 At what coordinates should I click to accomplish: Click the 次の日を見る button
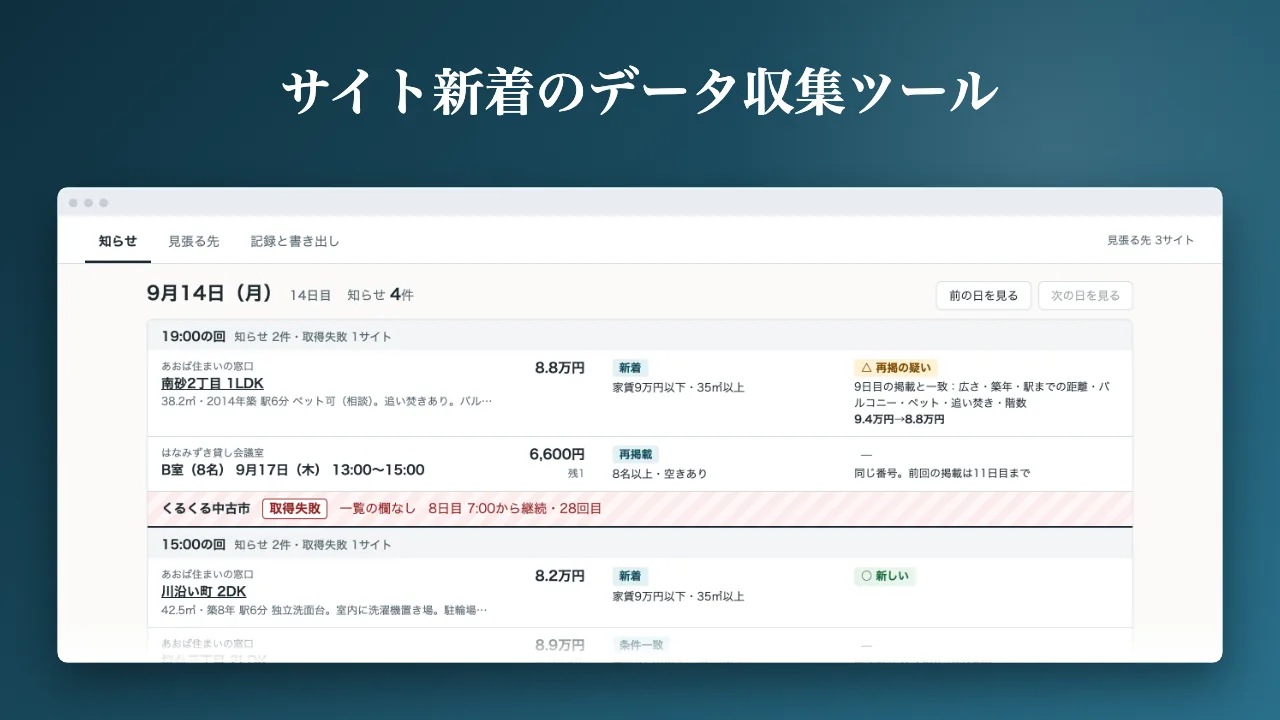click(x=1085, y=296)
